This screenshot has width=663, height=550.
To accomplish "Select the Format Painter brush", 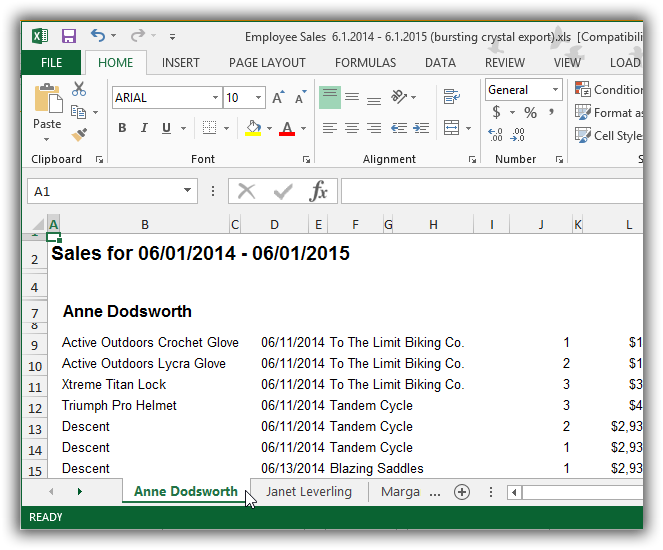I will pos(79,134).
